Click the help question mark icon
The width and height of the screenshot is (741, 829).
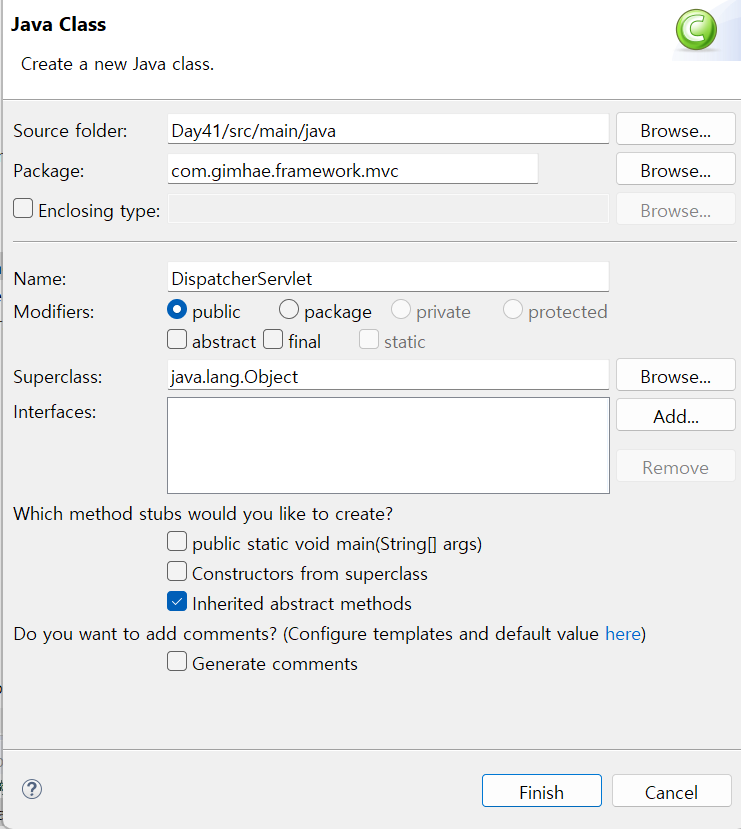point(32,789)
